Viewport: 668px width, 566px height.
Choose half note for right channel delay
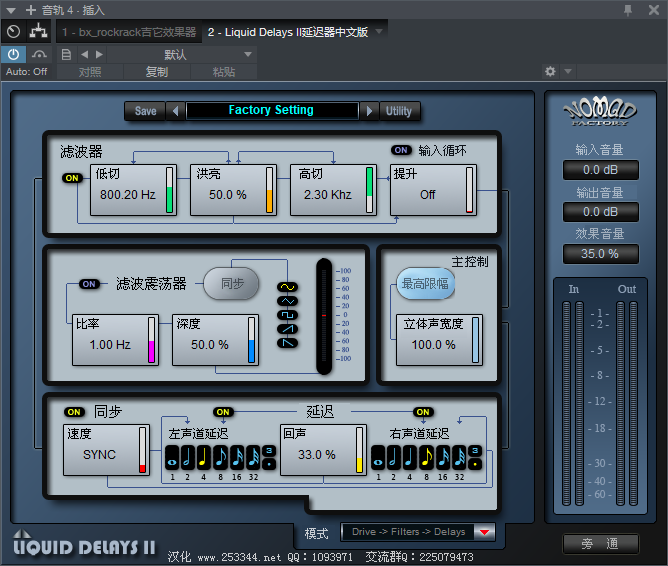(x=394, y=457)
